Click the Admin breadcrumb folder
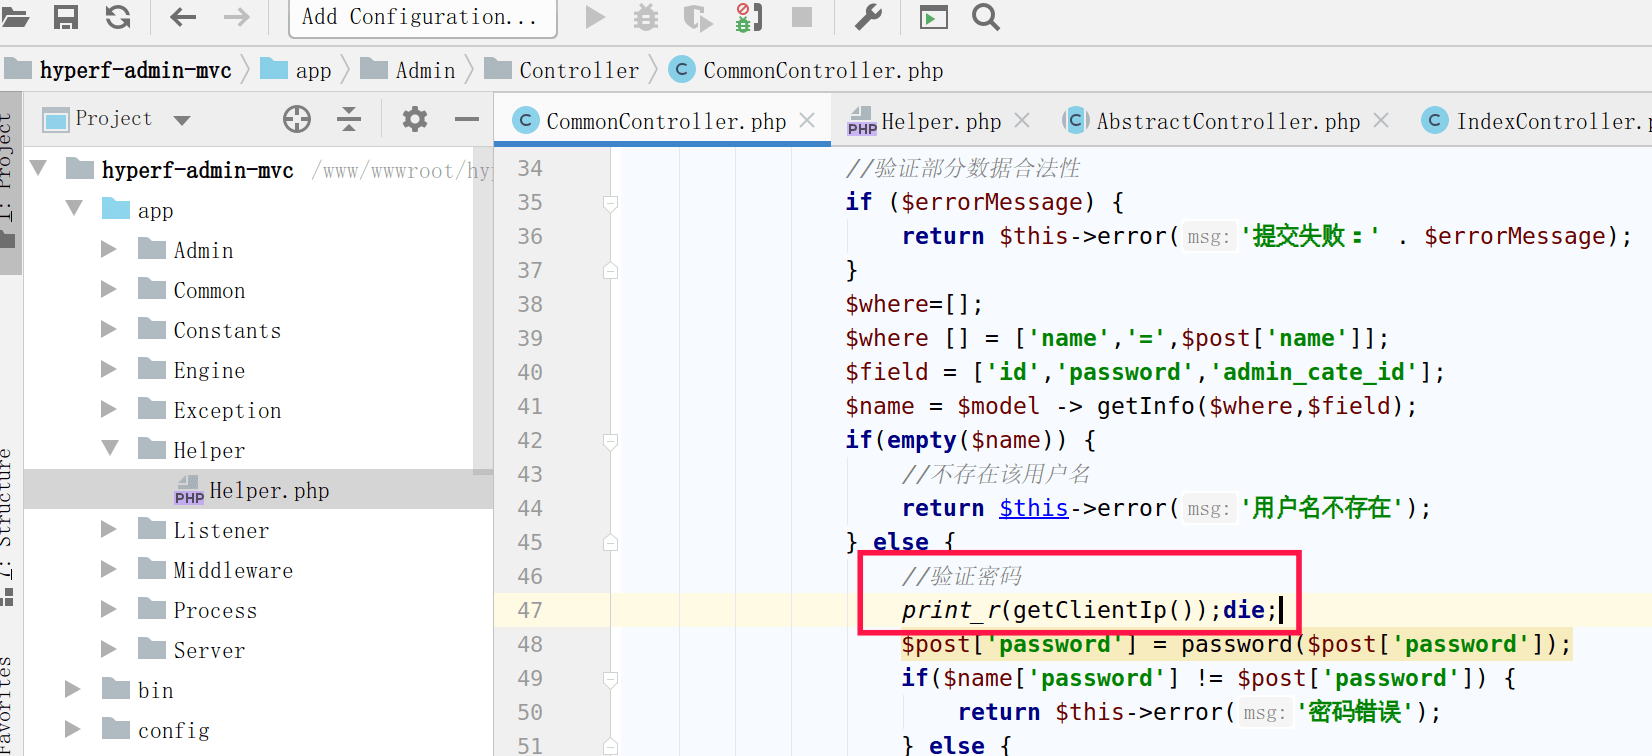1652x756 pixels. pyautogui.click(x=408, y=70)
